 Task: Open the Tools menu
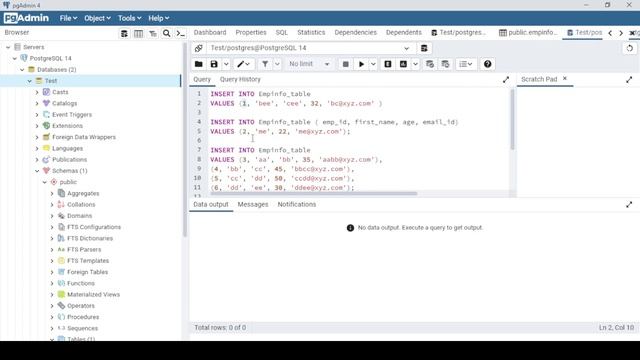pos(129,18)
